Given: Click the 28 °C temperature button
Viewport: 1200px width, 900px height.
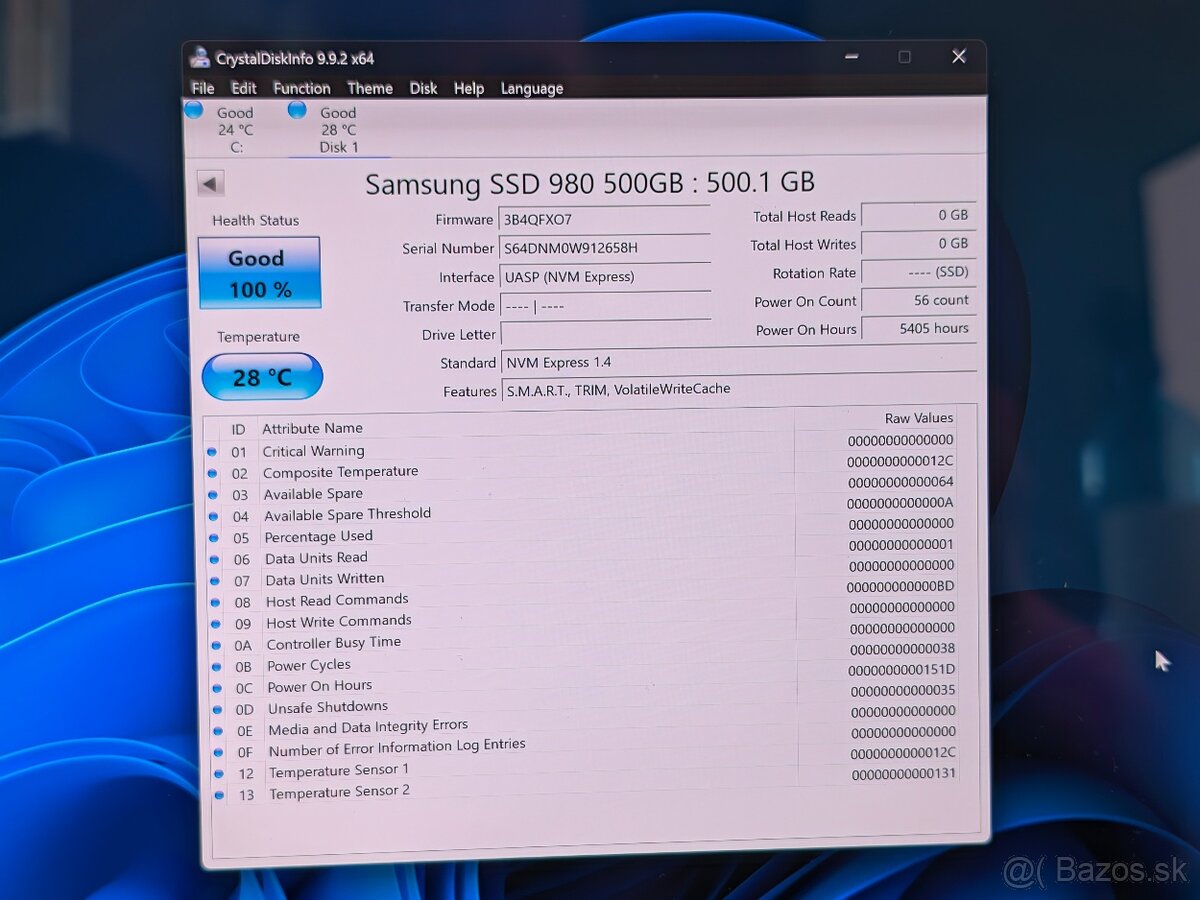Looking at the screenshot, I should (262, 377).
